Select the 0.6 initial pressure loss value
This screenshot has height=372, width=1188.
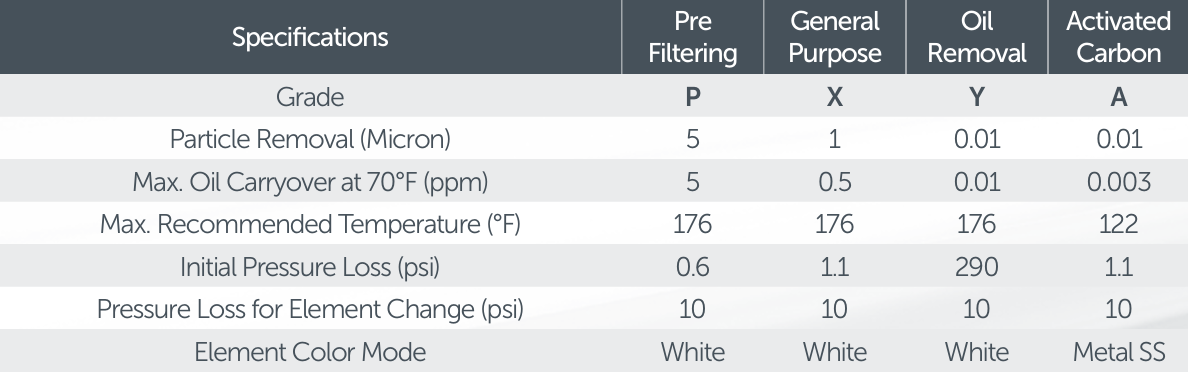pyautogui.click(x=692, y=267)
